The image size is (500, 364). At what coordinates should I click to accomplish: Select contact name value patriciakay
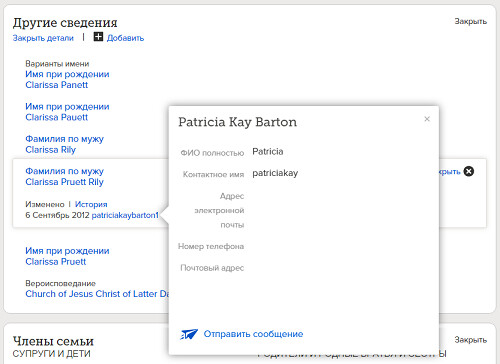click(275, 173)
